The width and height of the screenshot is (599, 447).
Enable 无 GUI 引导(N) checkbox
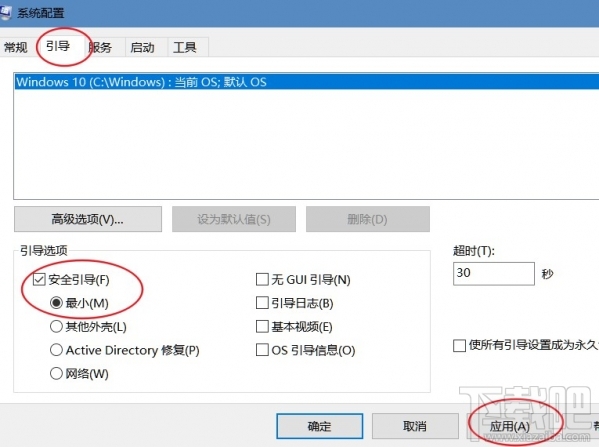pyautogui.click(x=262, y=279)
